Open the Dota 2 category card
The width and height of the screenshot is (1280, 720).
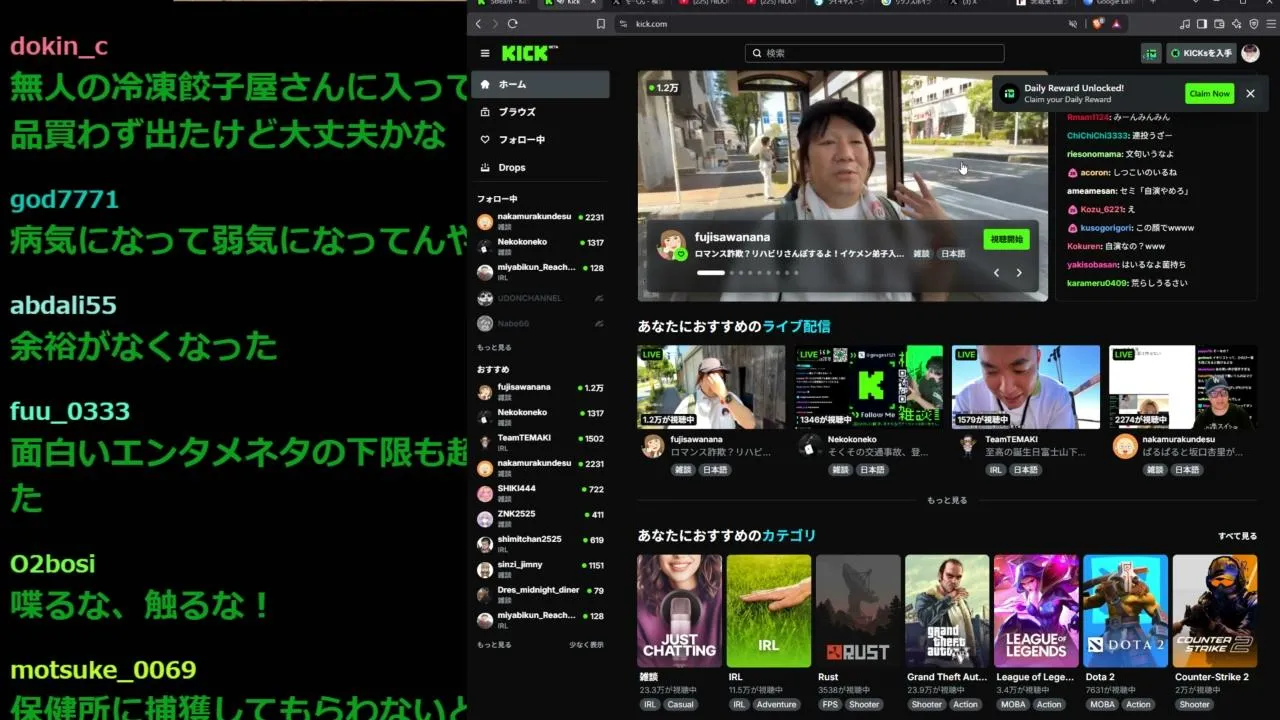(x=1125, y=611)
